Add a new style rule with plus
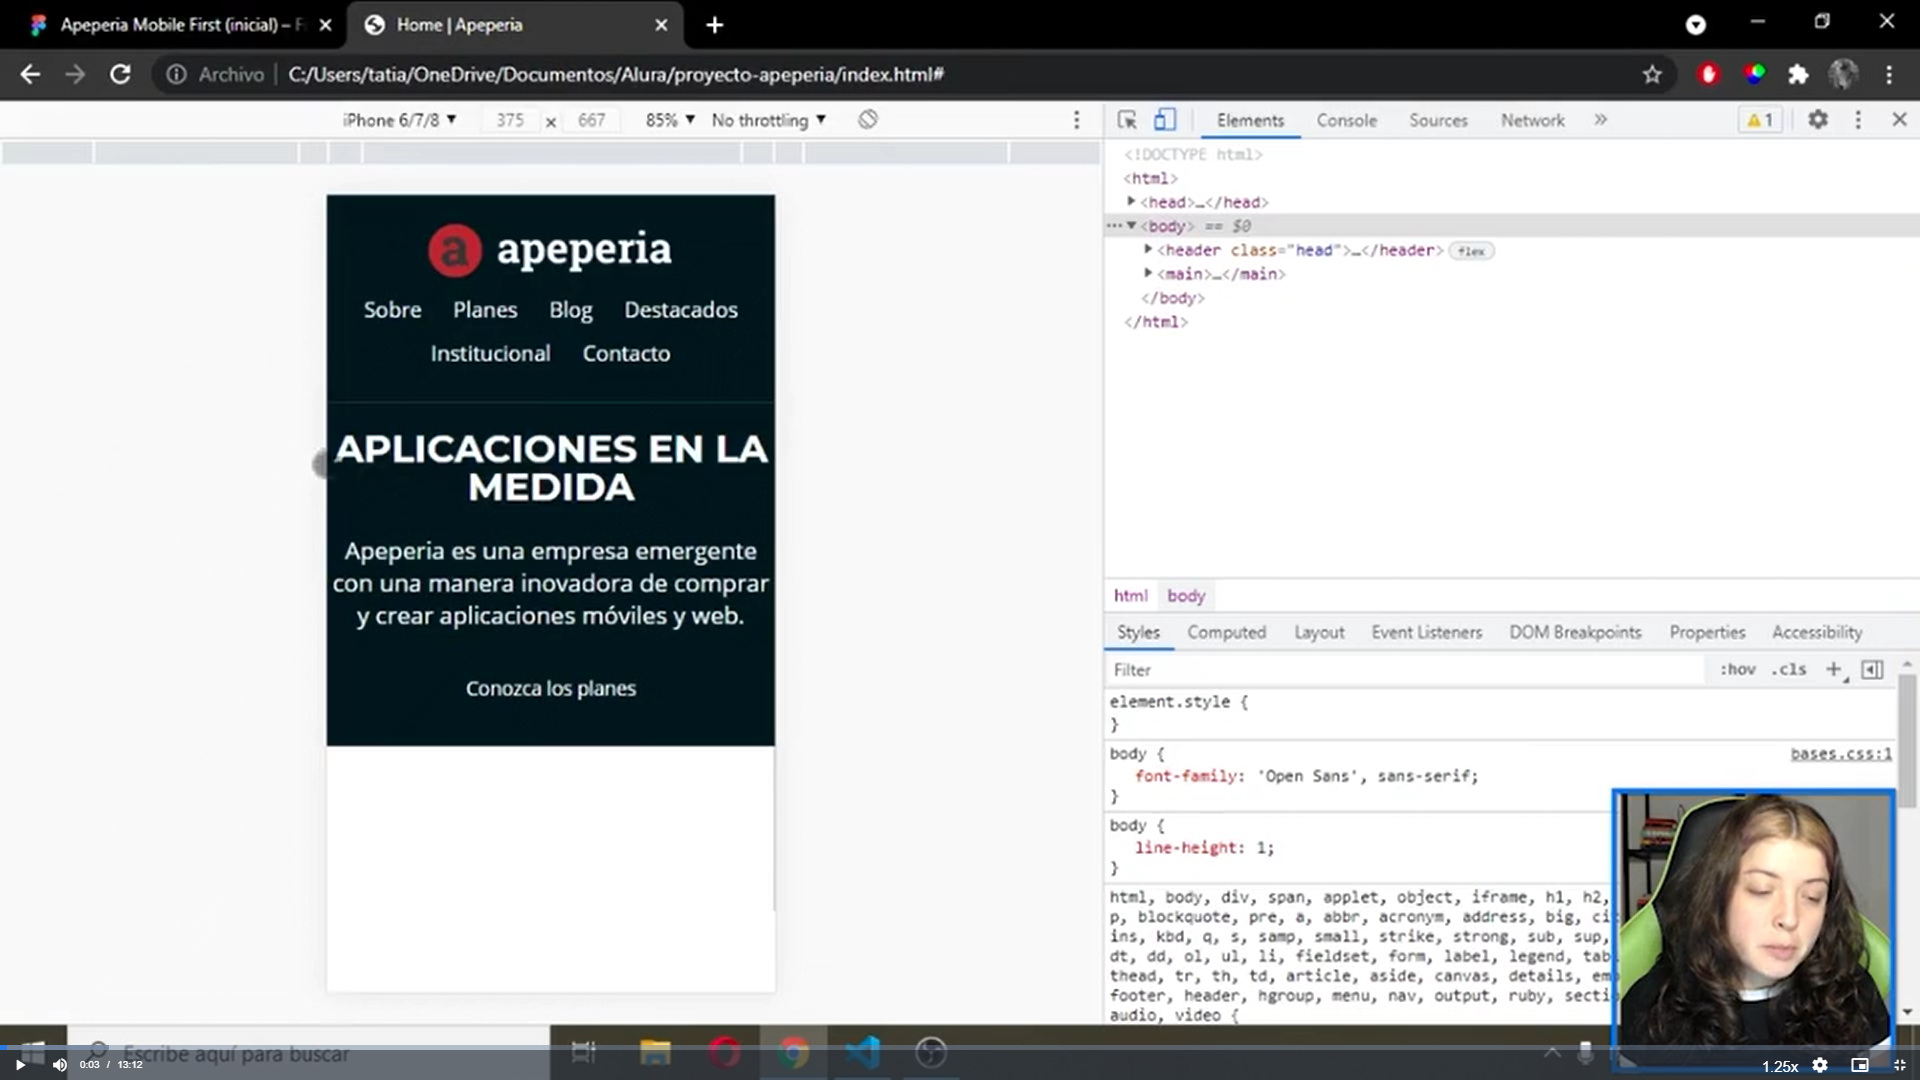Screen dimensions: 1920x1080 point(1833,670)
